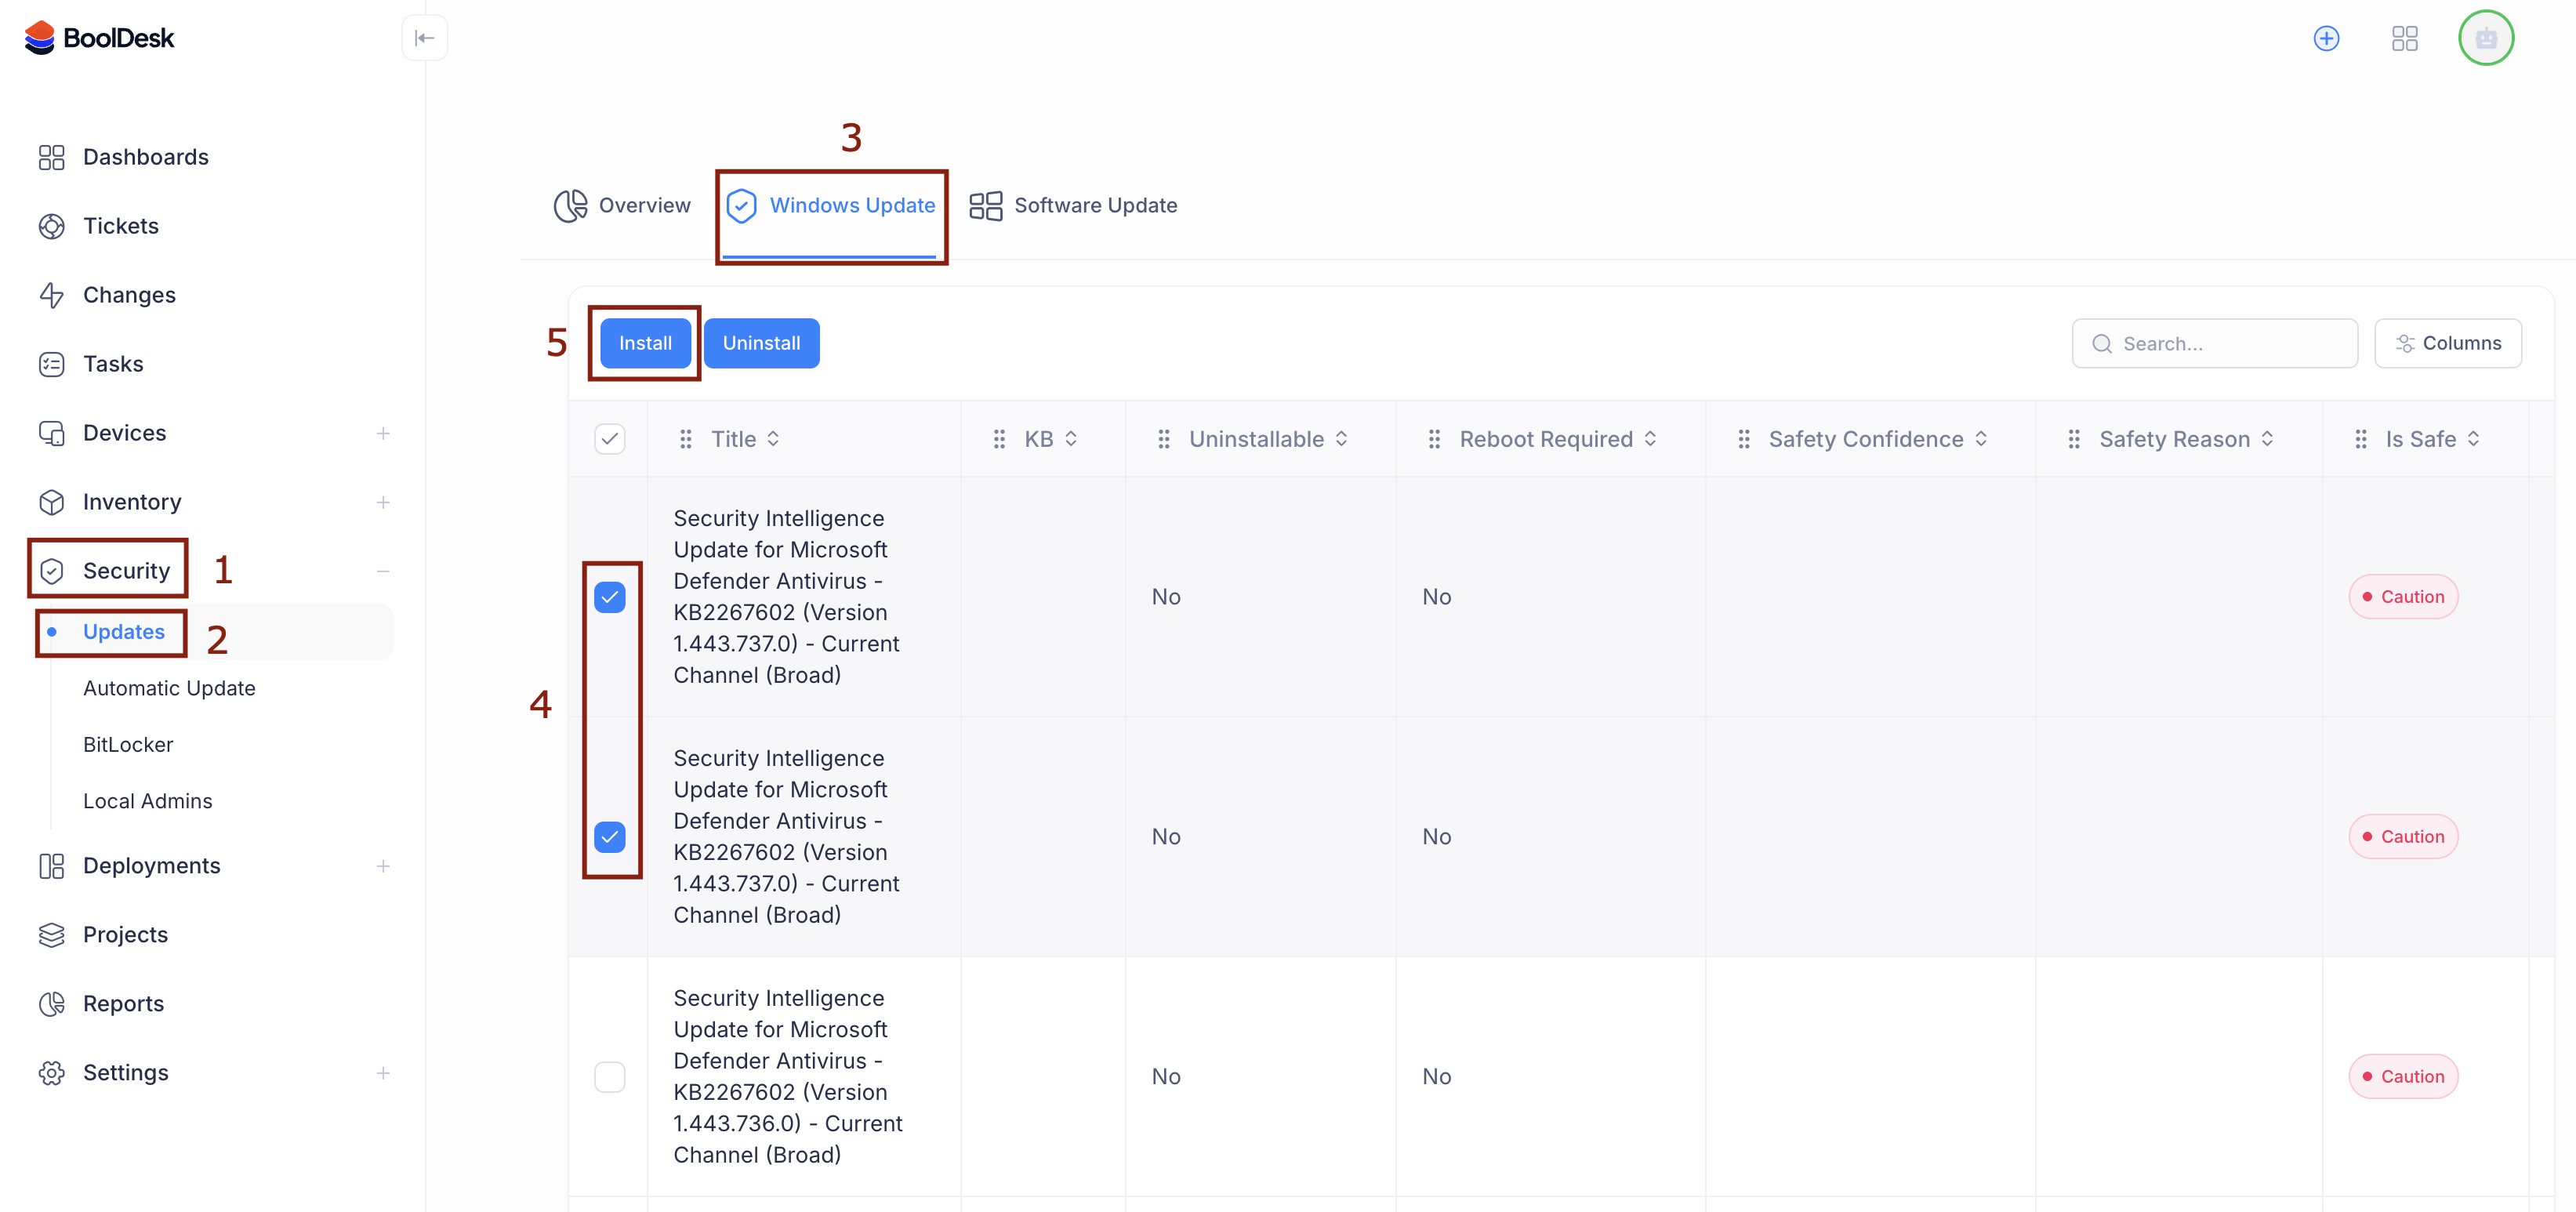Uncheck the first Defender update row
Image resolution: width=2576 pixels, height=1212 pixels.
609,597
